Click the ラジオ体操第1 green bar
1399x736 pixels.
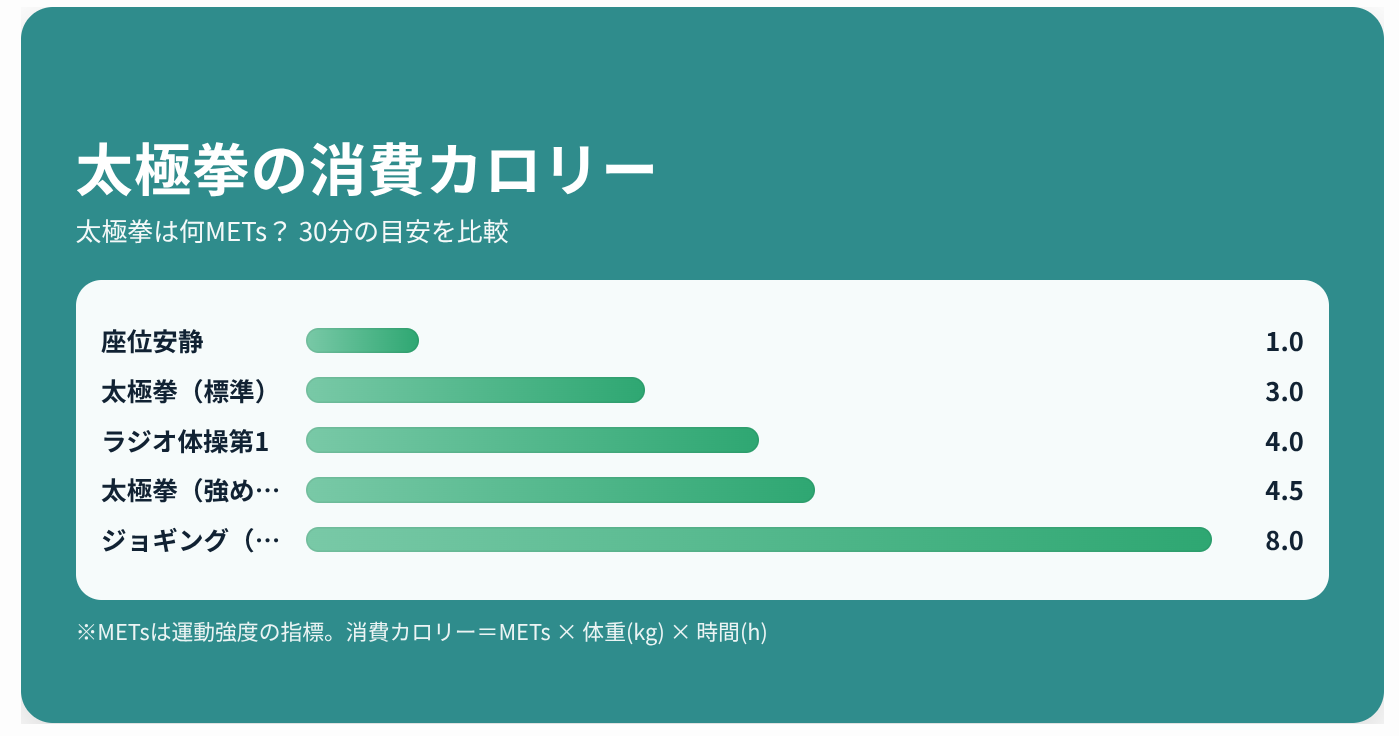coord(532,440)
